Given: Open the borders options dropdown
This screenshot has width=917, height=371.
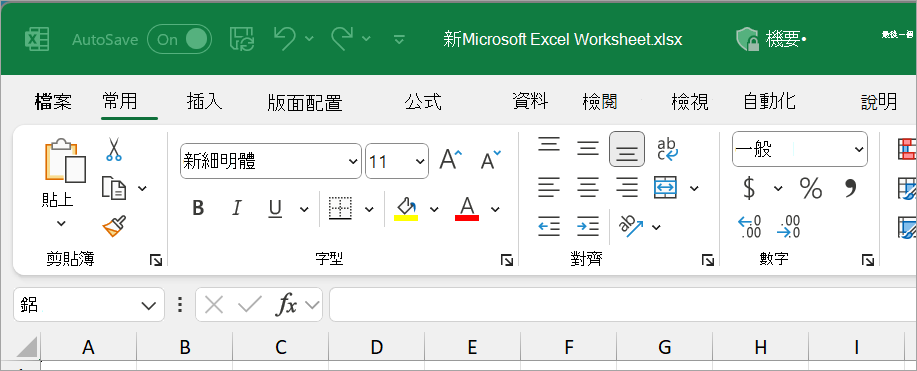Looking at the screenshot, I should (x=369, y=209).
